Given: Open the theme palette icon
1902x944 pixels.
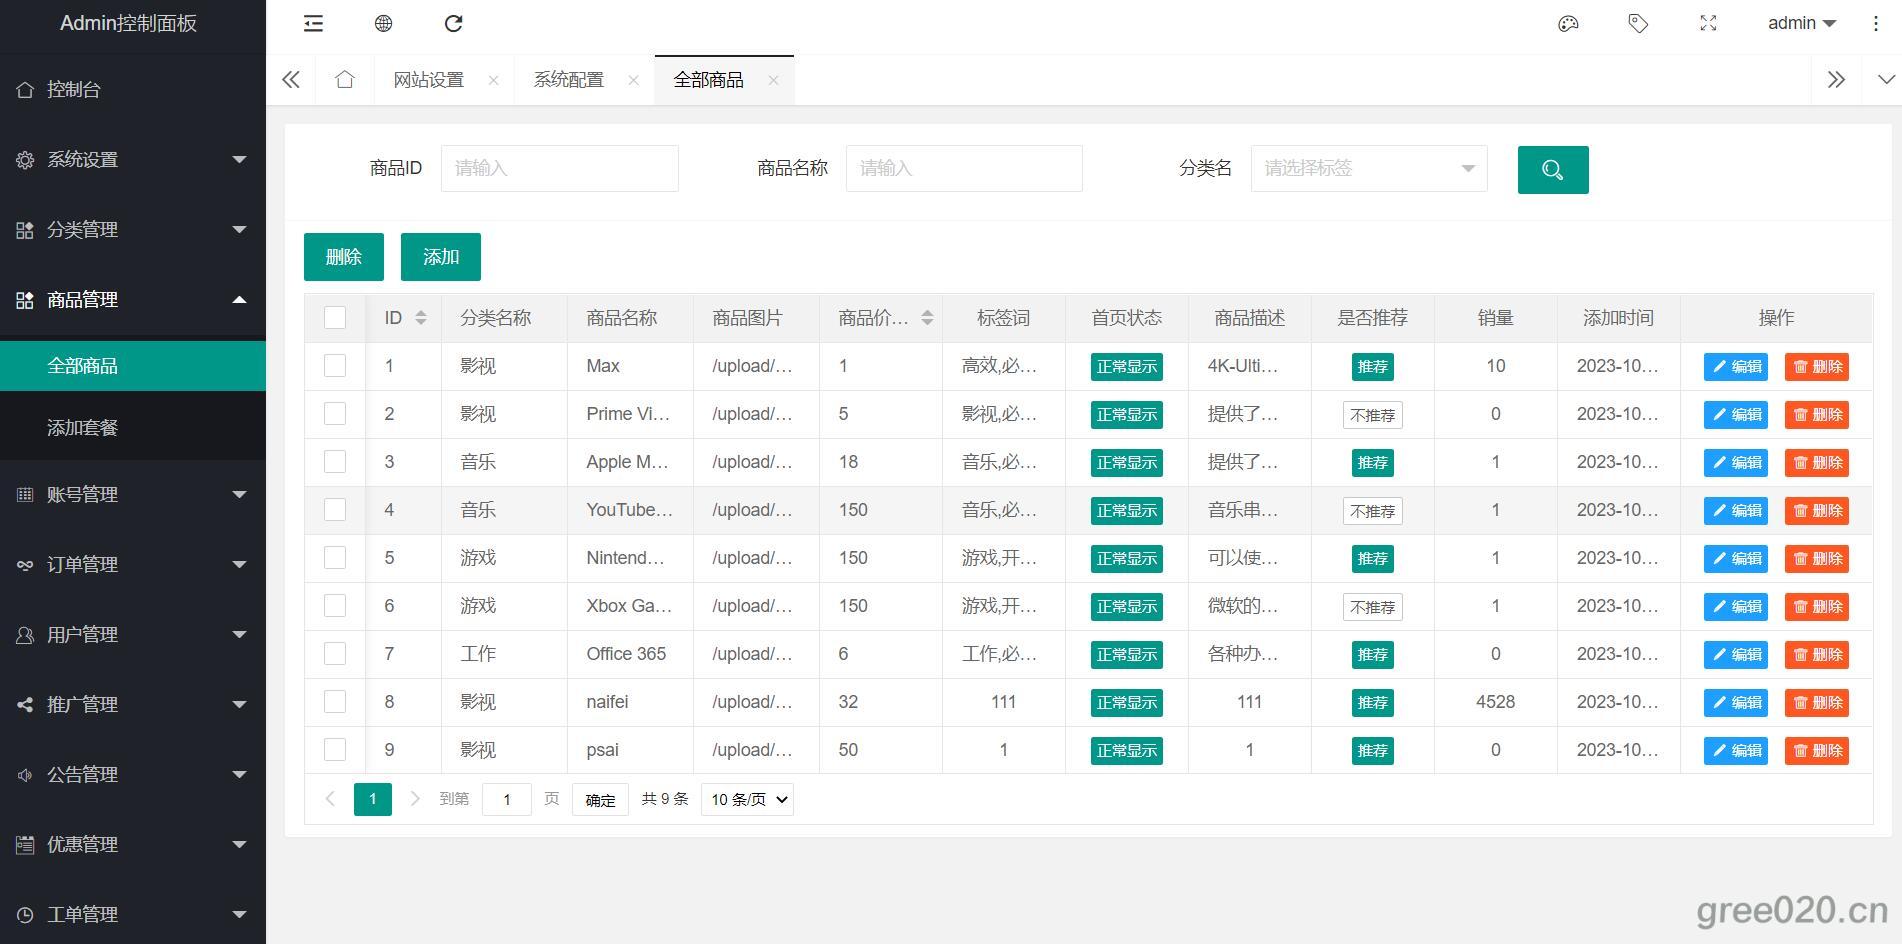Looking at the screenshot, I should point(1568,23).
